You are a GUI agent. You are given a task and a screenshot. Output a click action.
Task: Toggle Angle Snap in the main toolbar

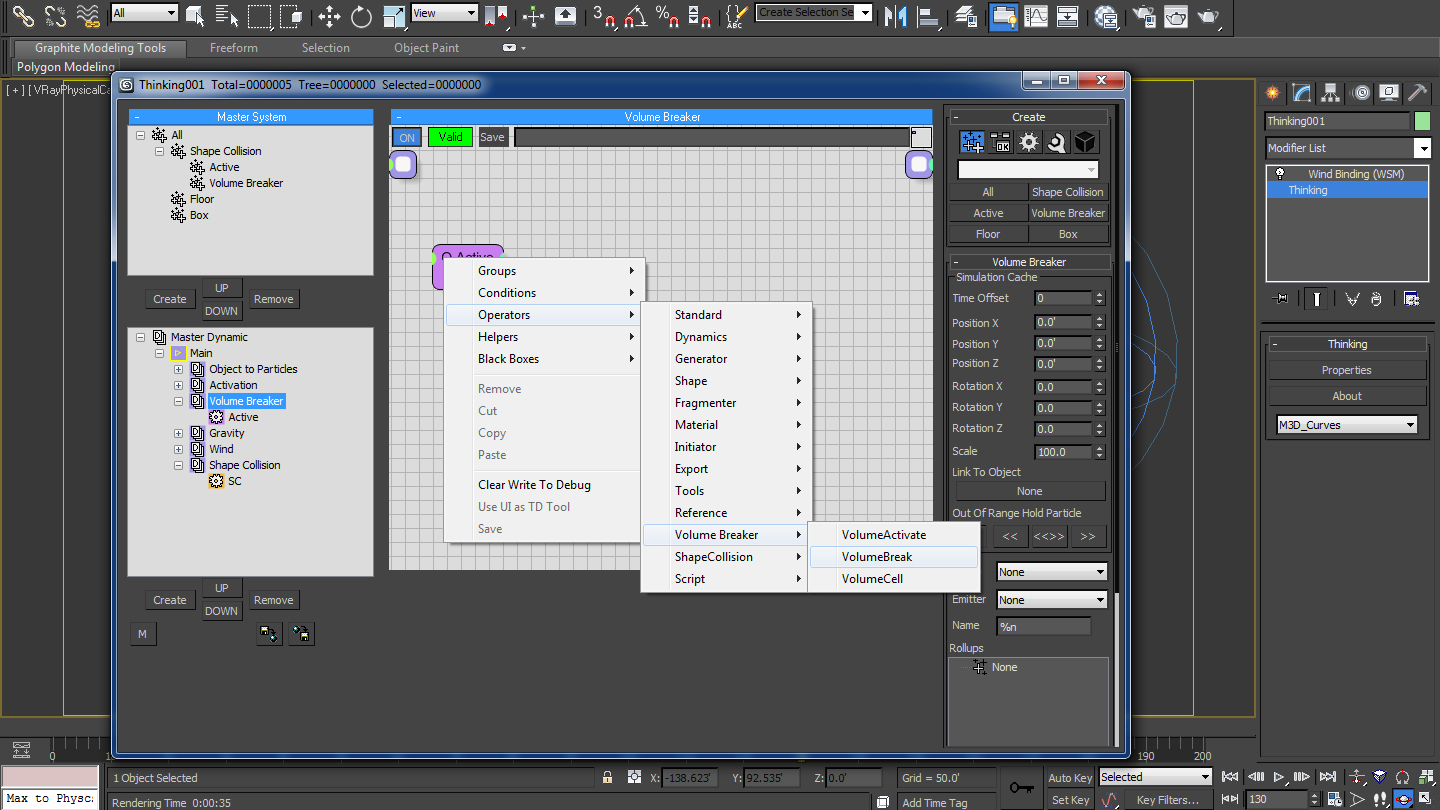click(x=635, y=15)
